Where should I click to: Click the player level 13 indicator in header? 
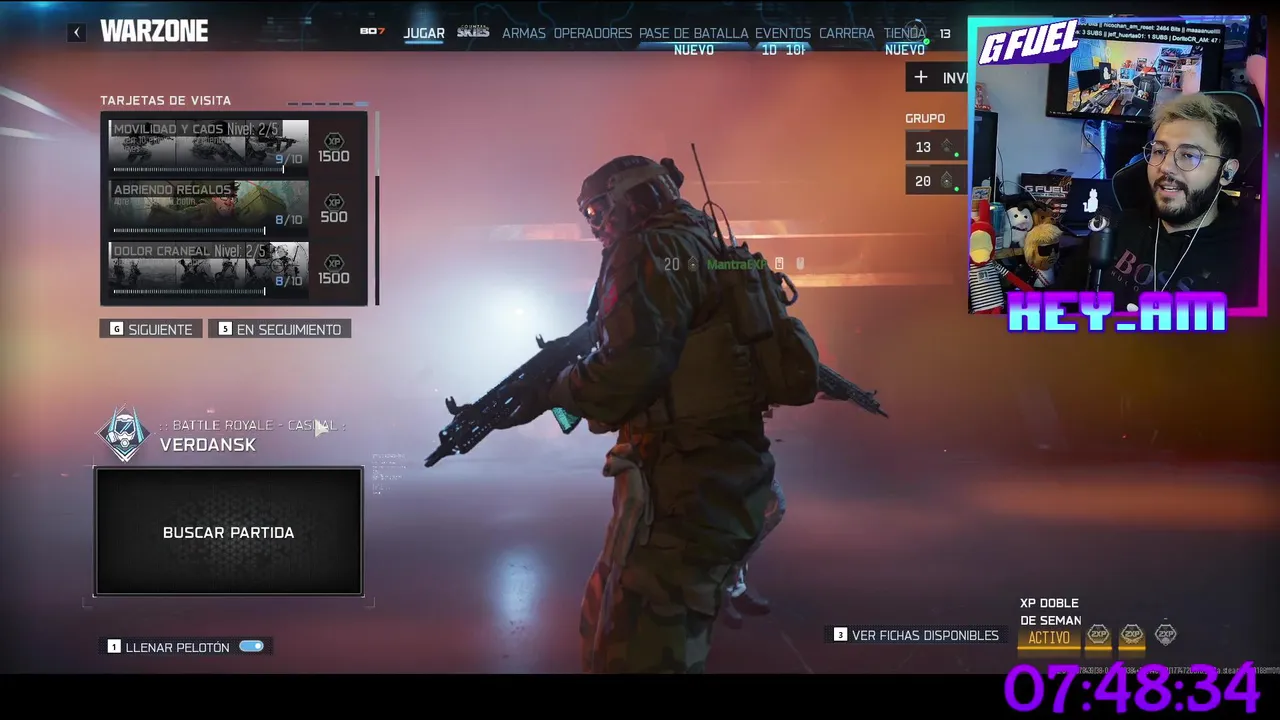[945, 34]
